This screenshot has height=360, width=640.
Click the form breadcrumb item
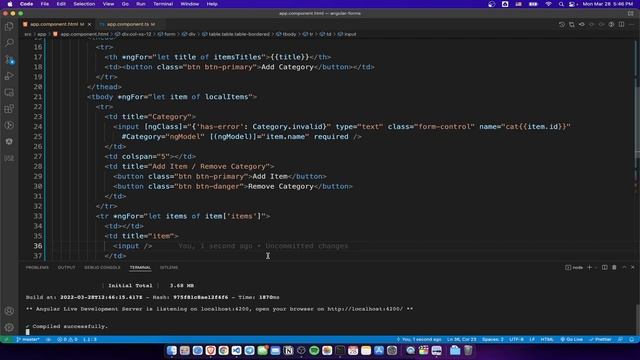click(169, 34)
